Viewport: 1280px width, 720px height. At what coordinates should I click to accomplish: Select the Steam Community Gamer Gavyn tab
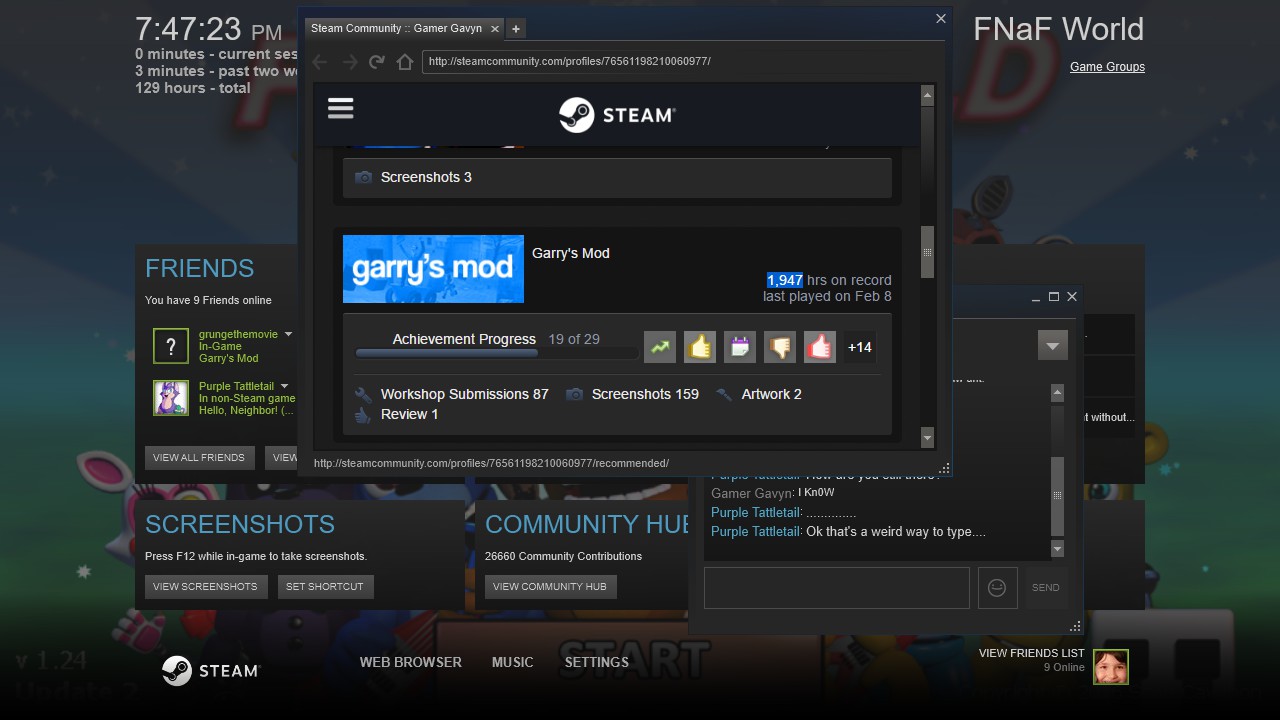click(395, 29)
